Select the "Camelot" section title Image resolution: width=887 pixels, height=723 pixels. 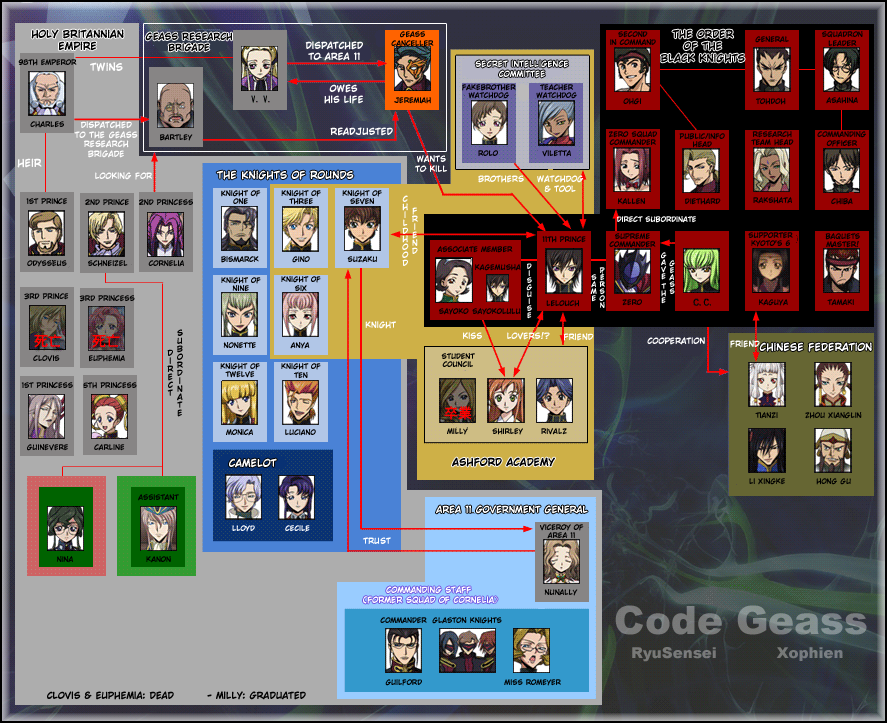[252, 463]
